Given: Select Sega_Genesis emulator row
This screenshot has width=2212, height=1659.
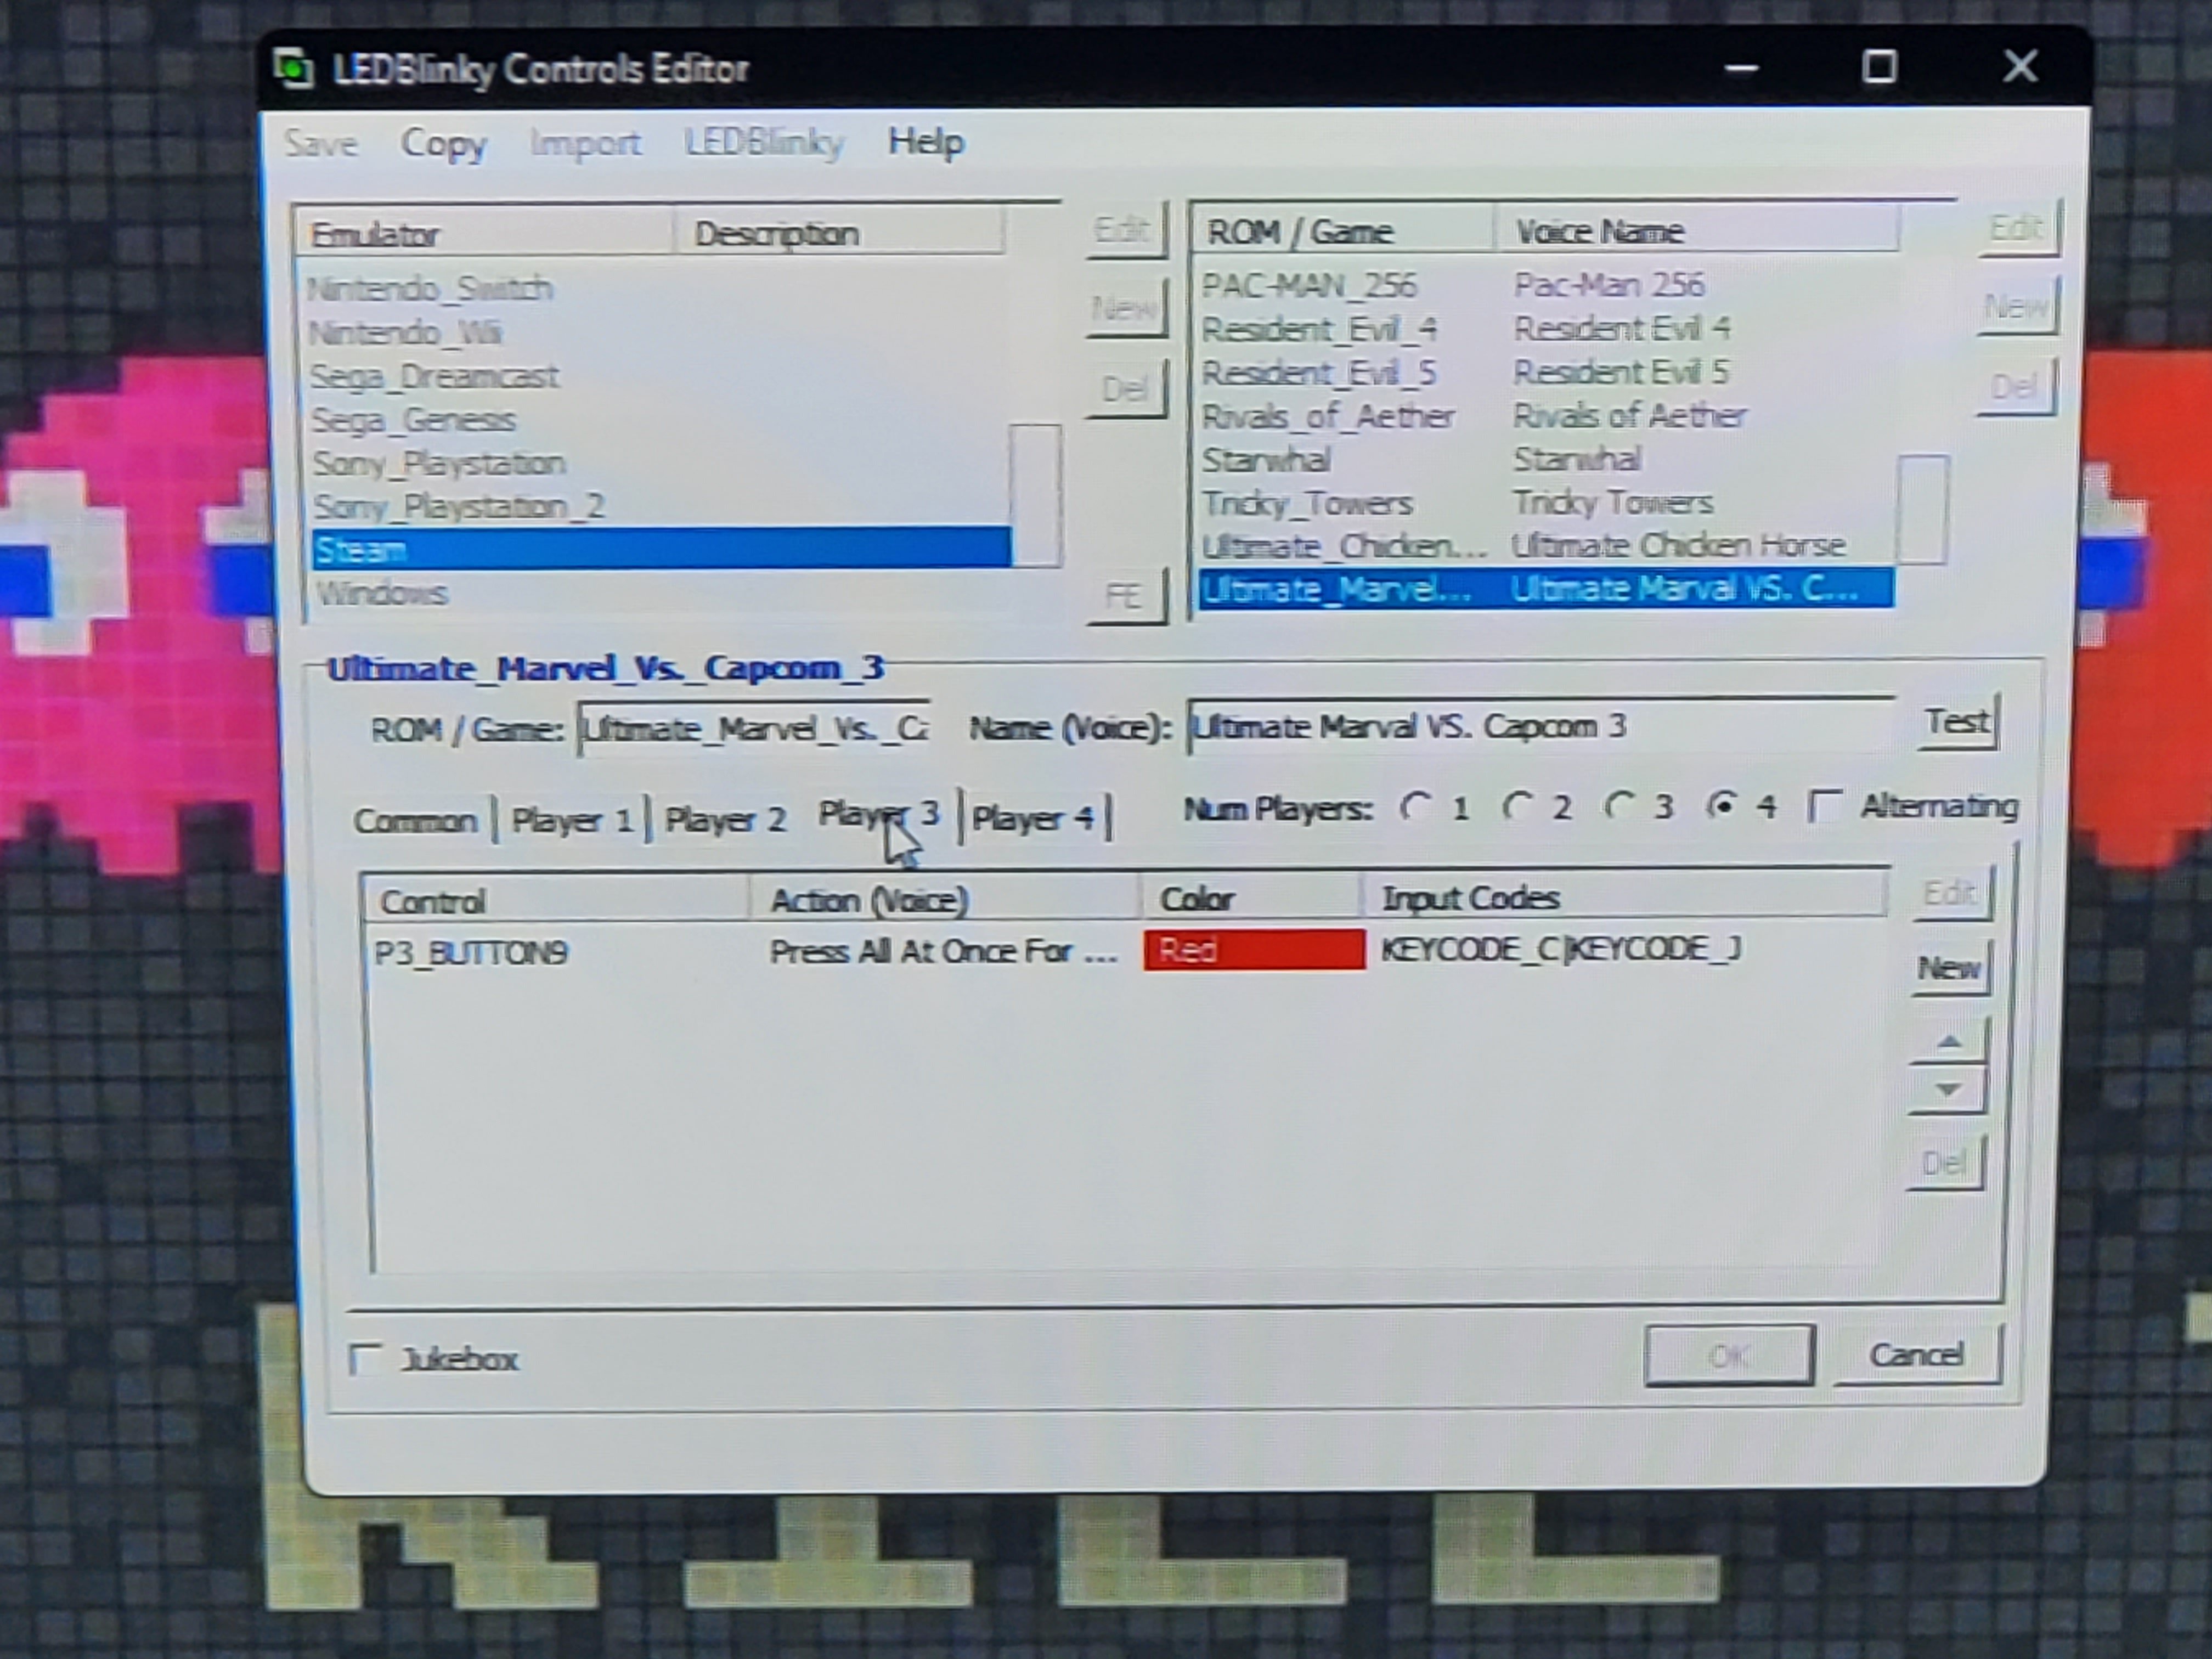Looking at the screenshot, I should pos(657,420).
